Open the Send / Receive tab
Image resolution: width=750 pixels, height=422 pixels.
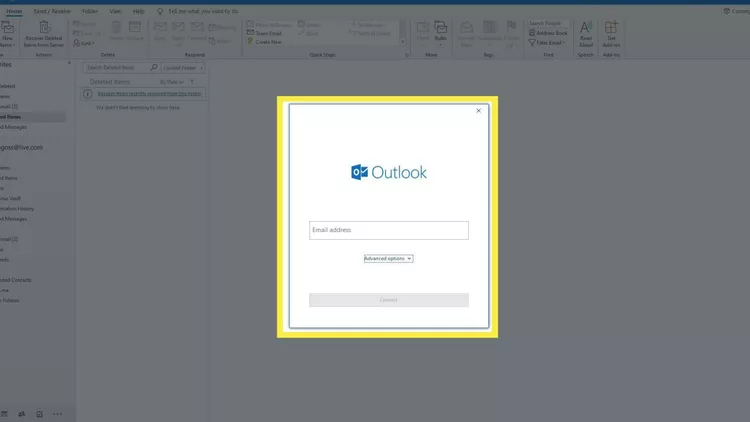52,11
